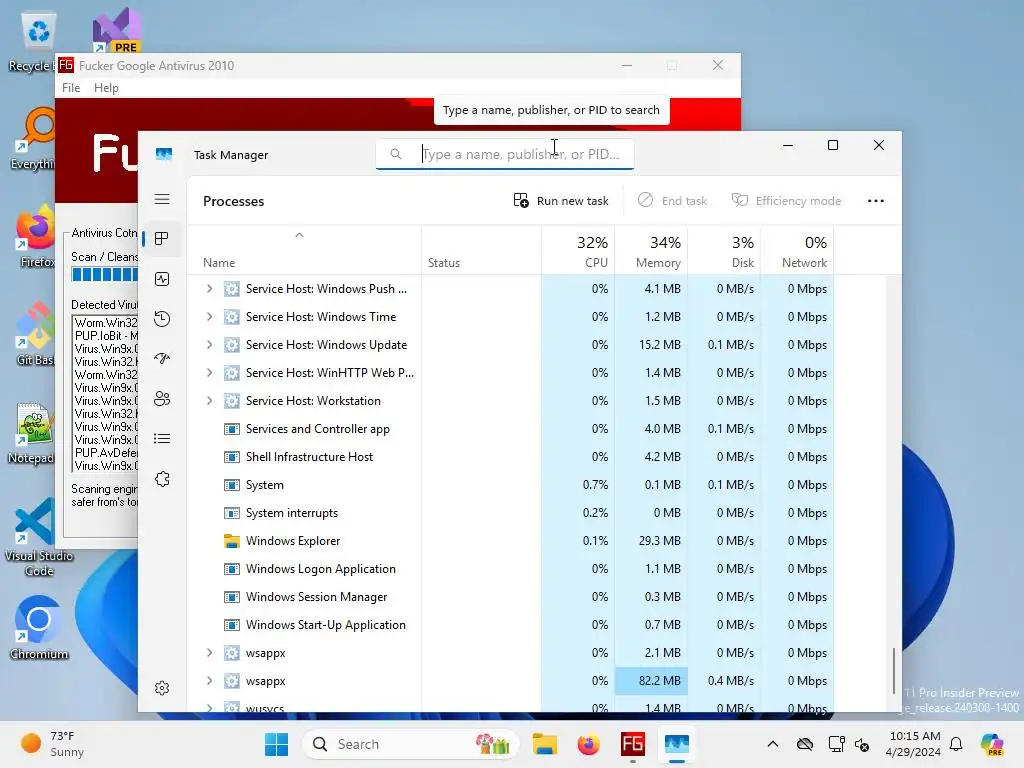The image size is (1024, 768).
Task: Open the Windows Start menu
Action: (x=276, y=744)
